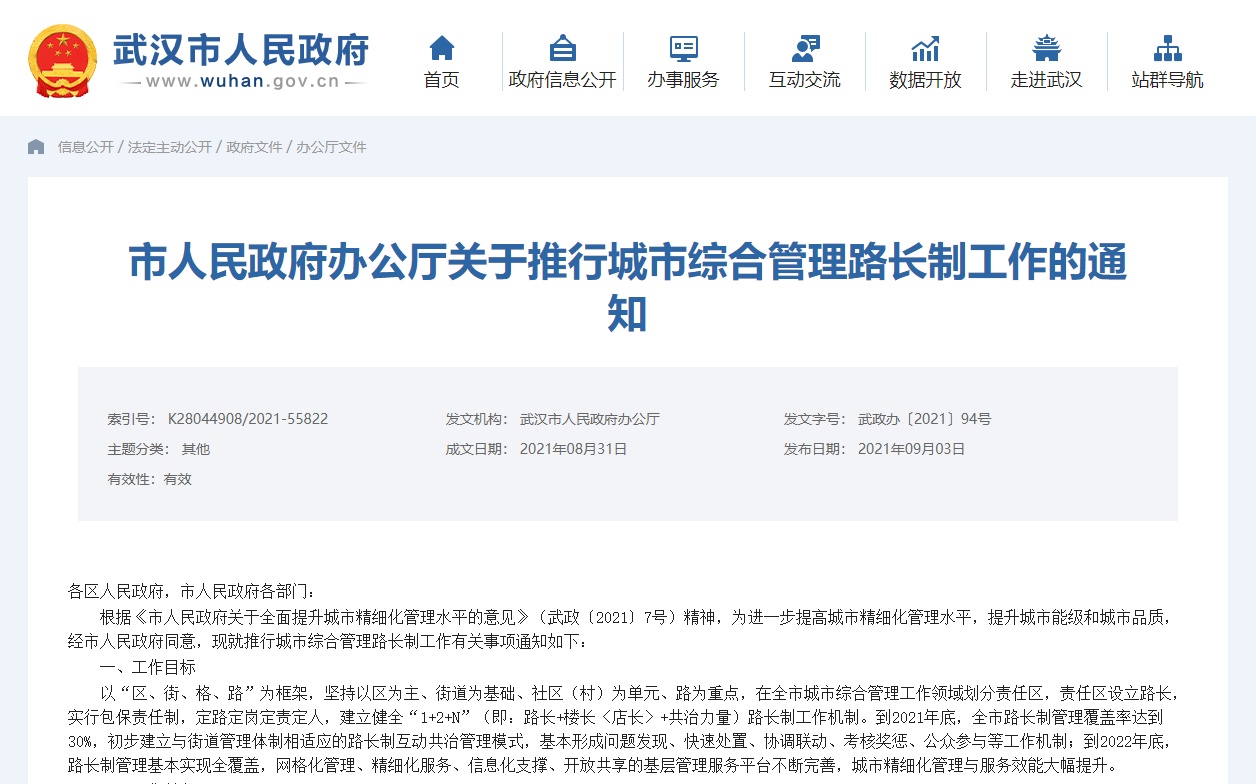Viewport: 1256px width, 784px height.
Task: Click the 法定主动公开 breadcrumb link
Action: coord(170,147)
